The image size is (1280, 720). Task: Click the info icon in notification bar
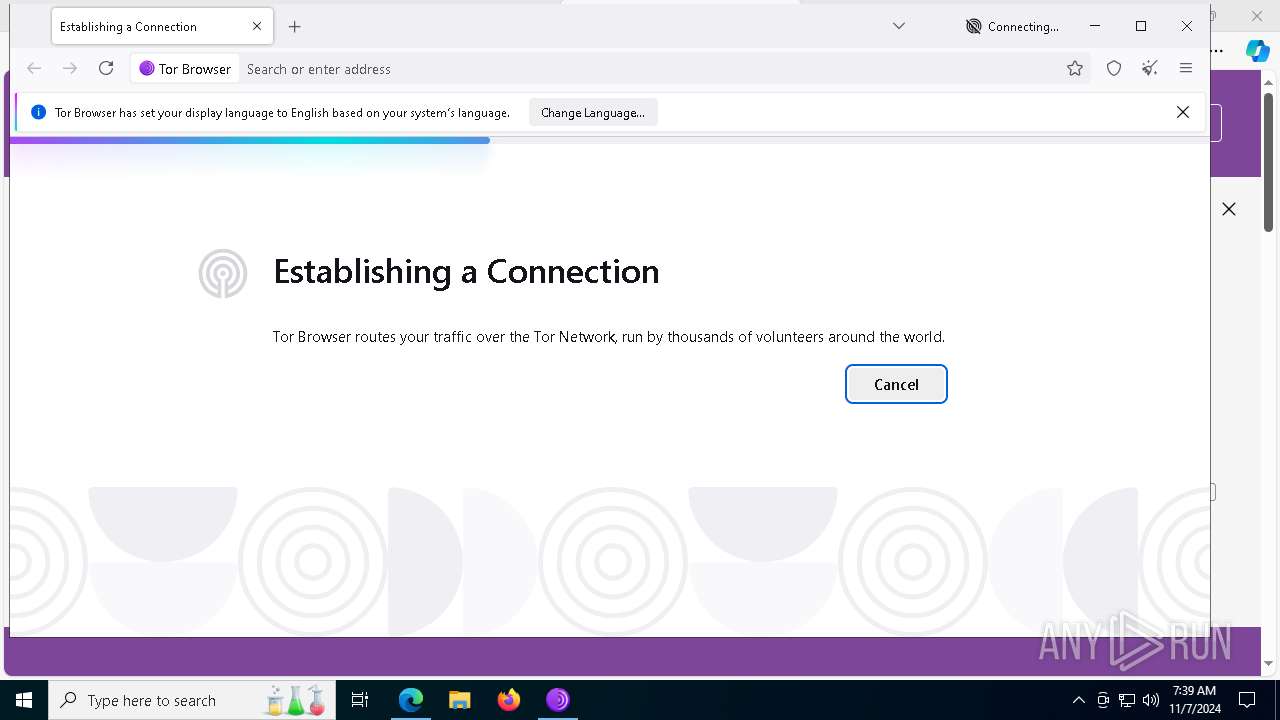click(x=39, y=113)
